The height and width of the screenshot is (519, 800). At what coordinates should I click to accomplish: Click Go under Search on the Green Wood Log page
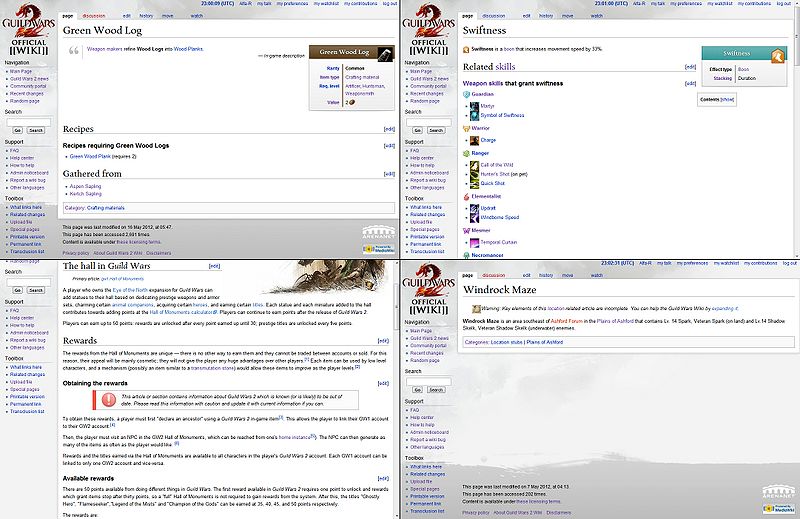tap(18, 130)
